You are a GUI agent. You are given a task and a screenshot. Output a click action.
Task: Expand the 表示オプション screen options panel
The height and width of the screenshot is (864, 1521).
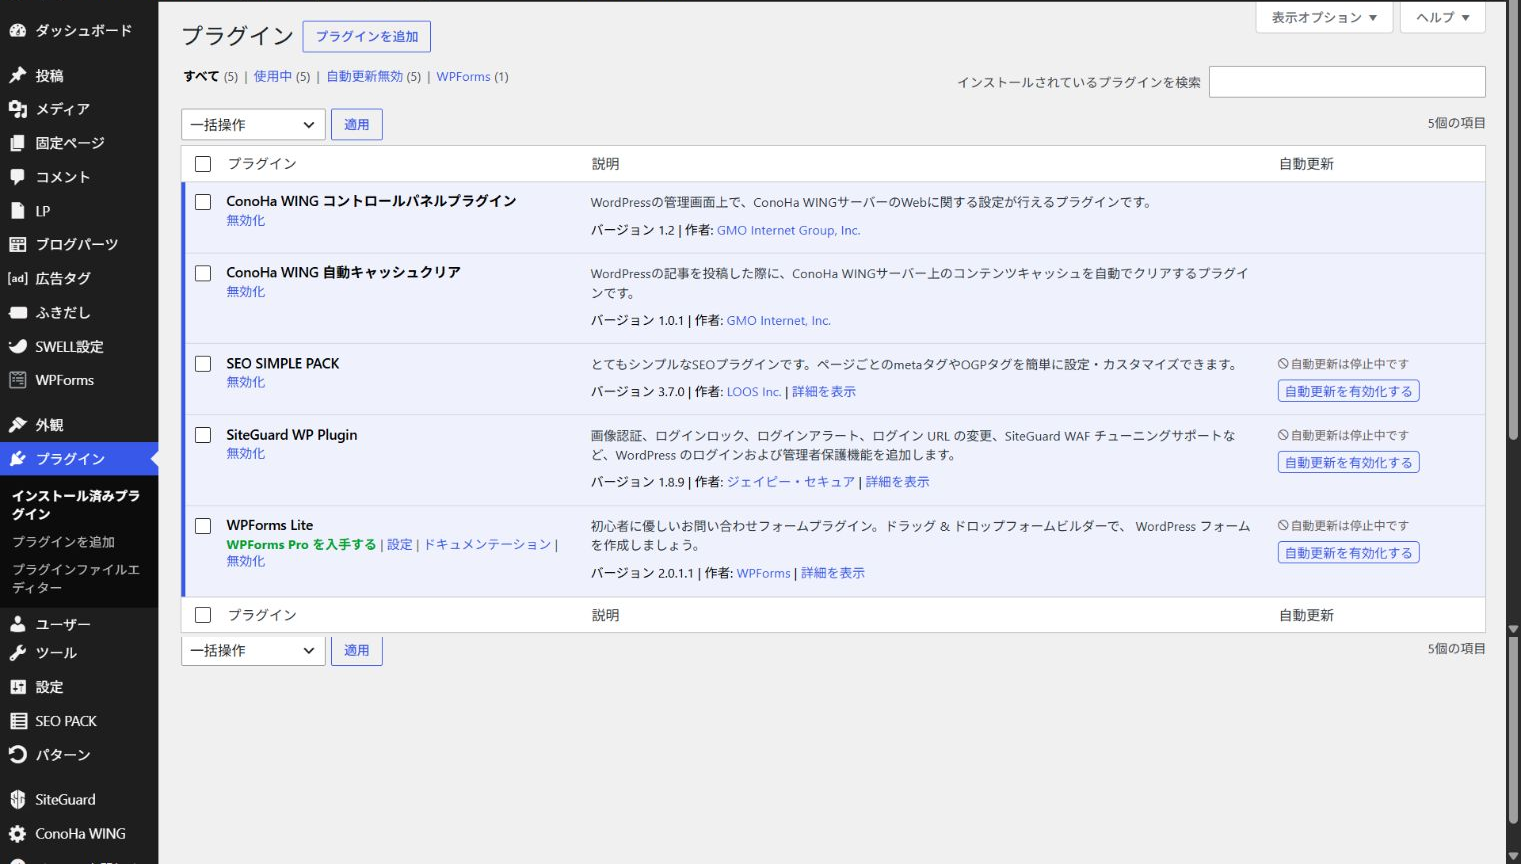[1324, 17]
